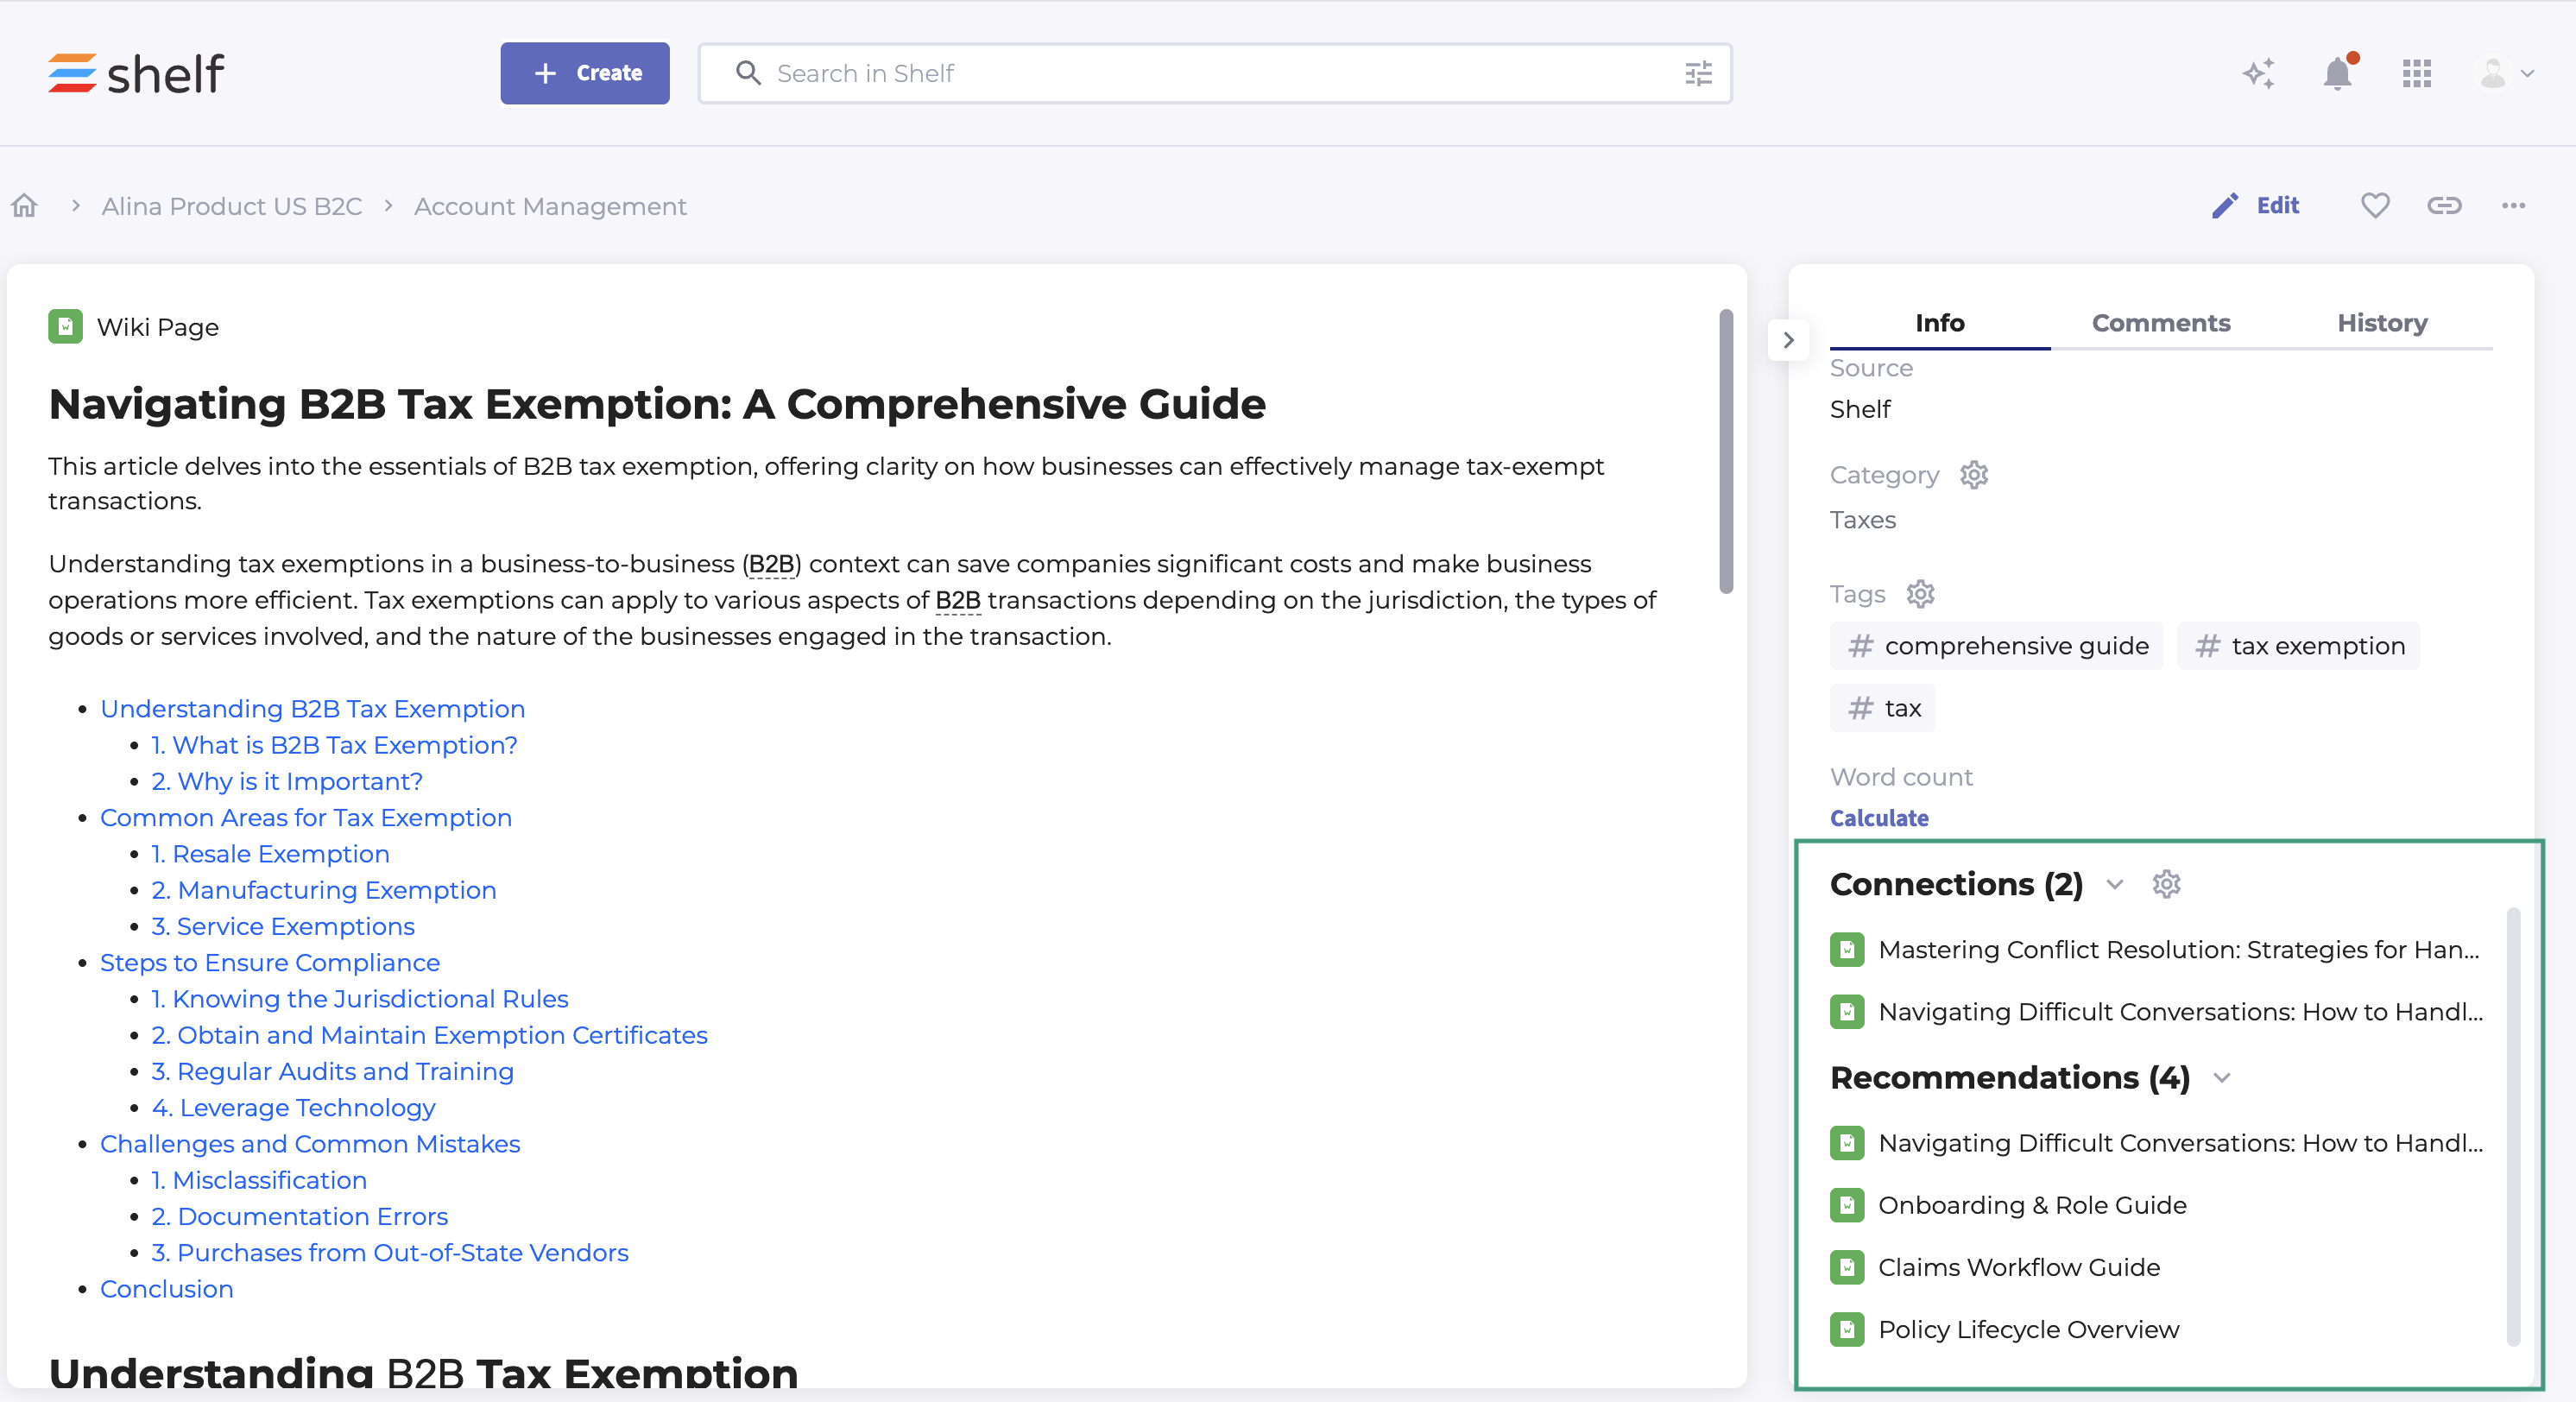Viewport: 2576px width, 1402px height.
Task: Add page to favorites with heart icon
Action: pyautogui.click(x=2375, y=205)
